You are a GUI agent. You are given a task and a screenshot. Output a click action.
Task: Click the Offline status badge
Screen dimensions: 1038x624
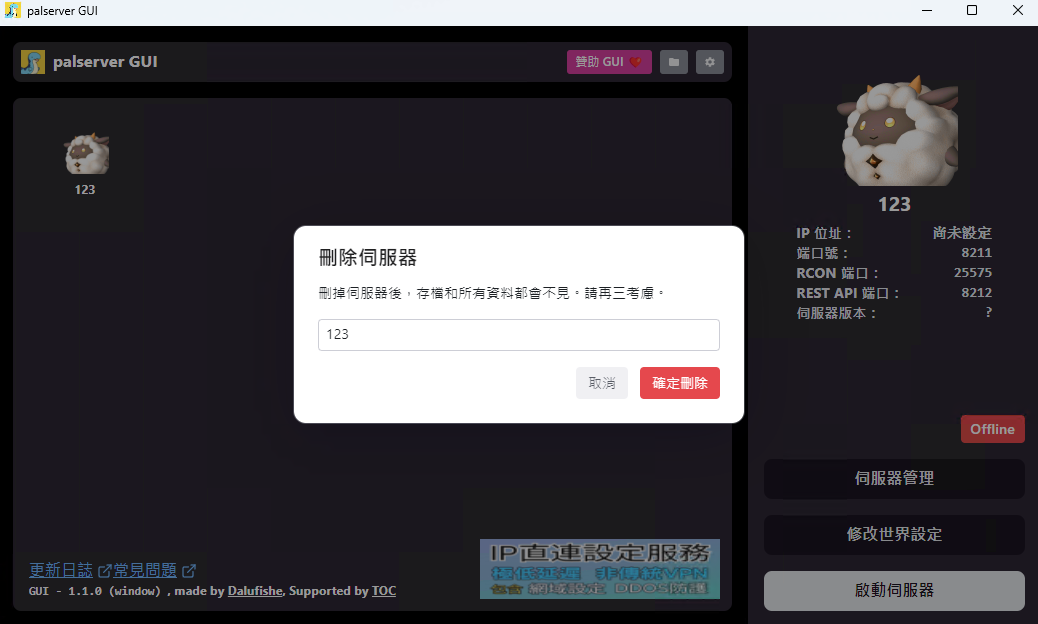pyautogui.click(x=992, y=429)
